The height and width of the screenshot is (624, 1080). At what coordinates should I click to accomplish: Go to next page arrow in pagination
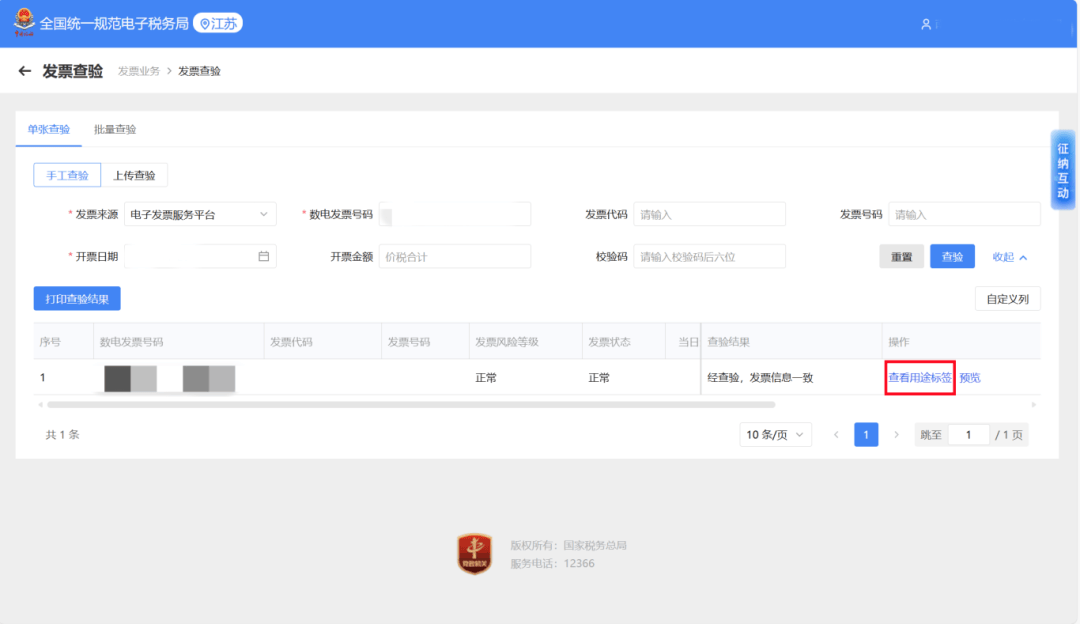click(x=896, y=435)
